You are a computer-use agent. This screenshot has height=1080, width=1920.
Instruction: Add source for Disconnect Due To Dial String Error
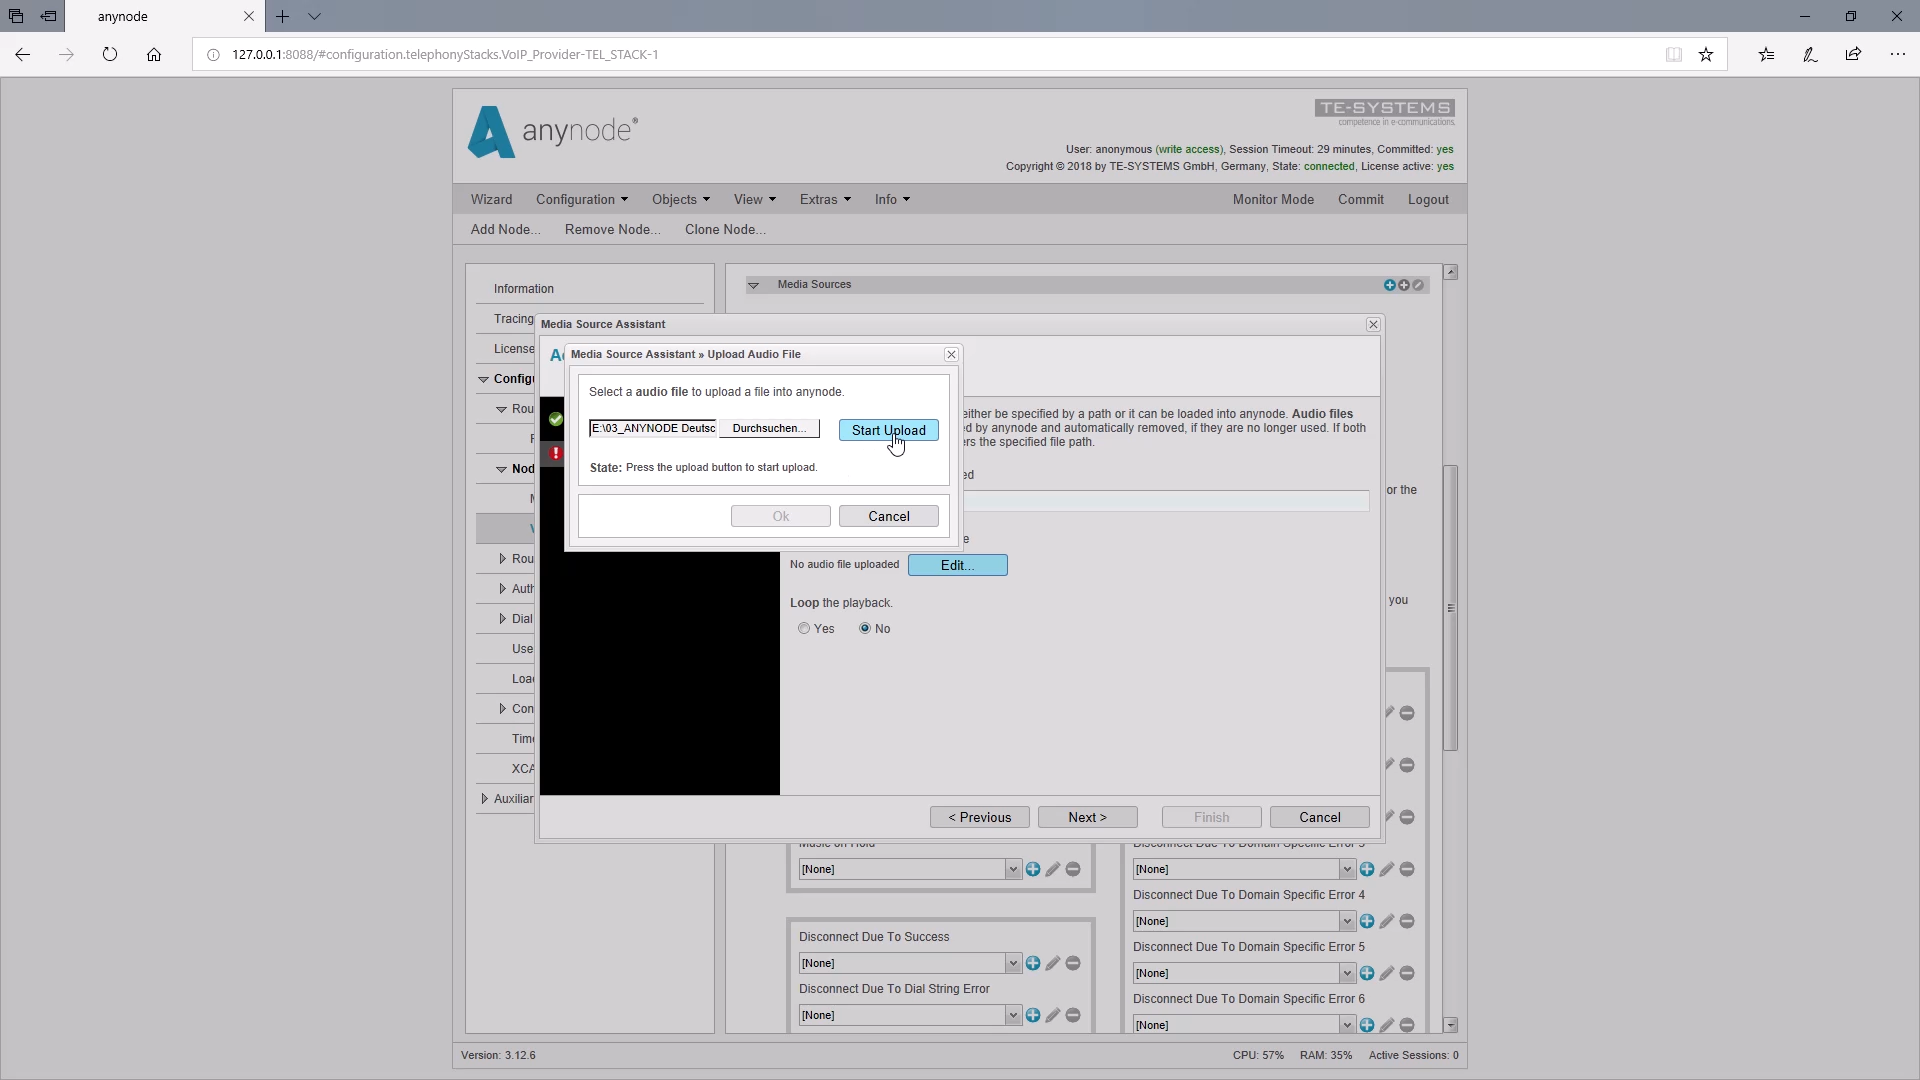click(x=1033, y=1015)
